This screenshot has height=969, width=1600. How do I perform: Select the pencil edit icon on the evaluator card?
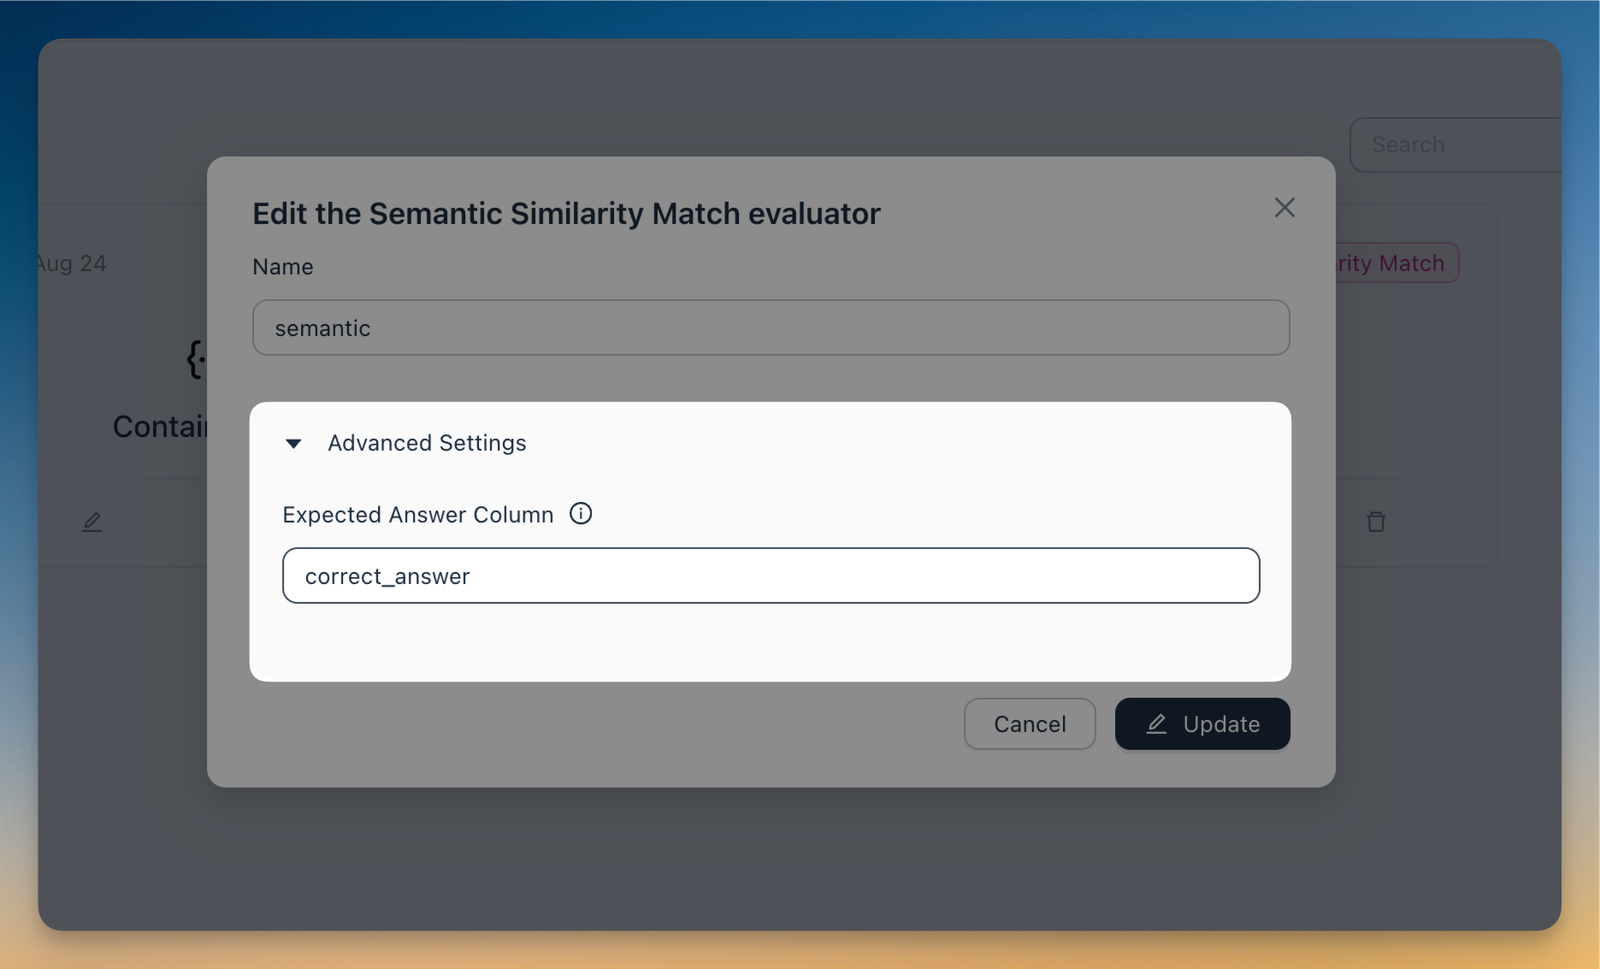coord(92,521)
